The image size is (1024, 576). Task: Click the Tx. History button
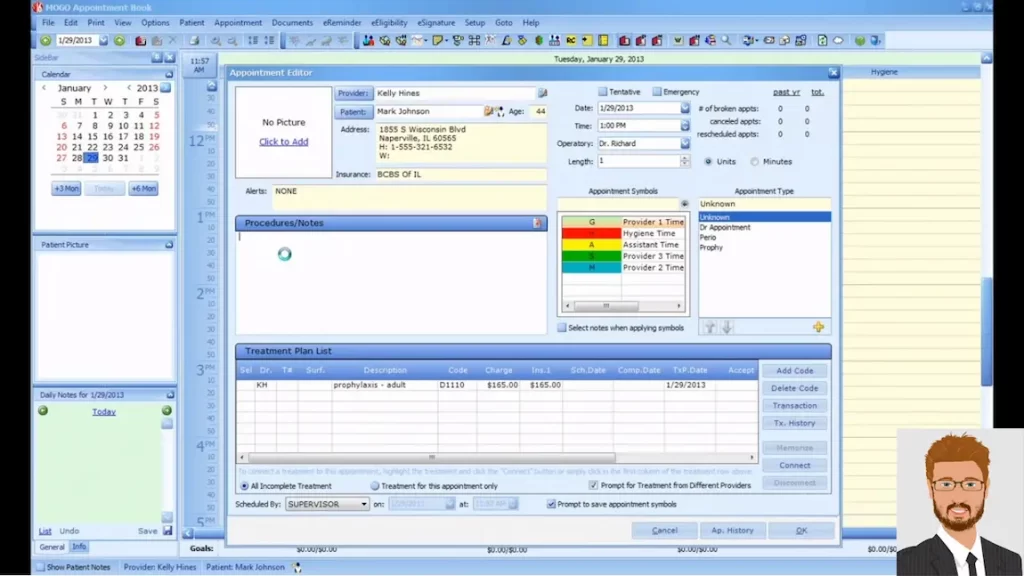pos(795,423)
